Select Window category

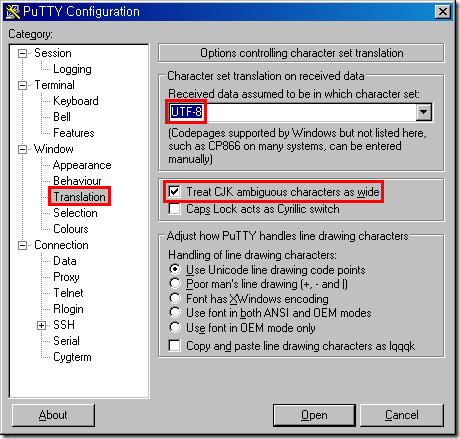54,149
